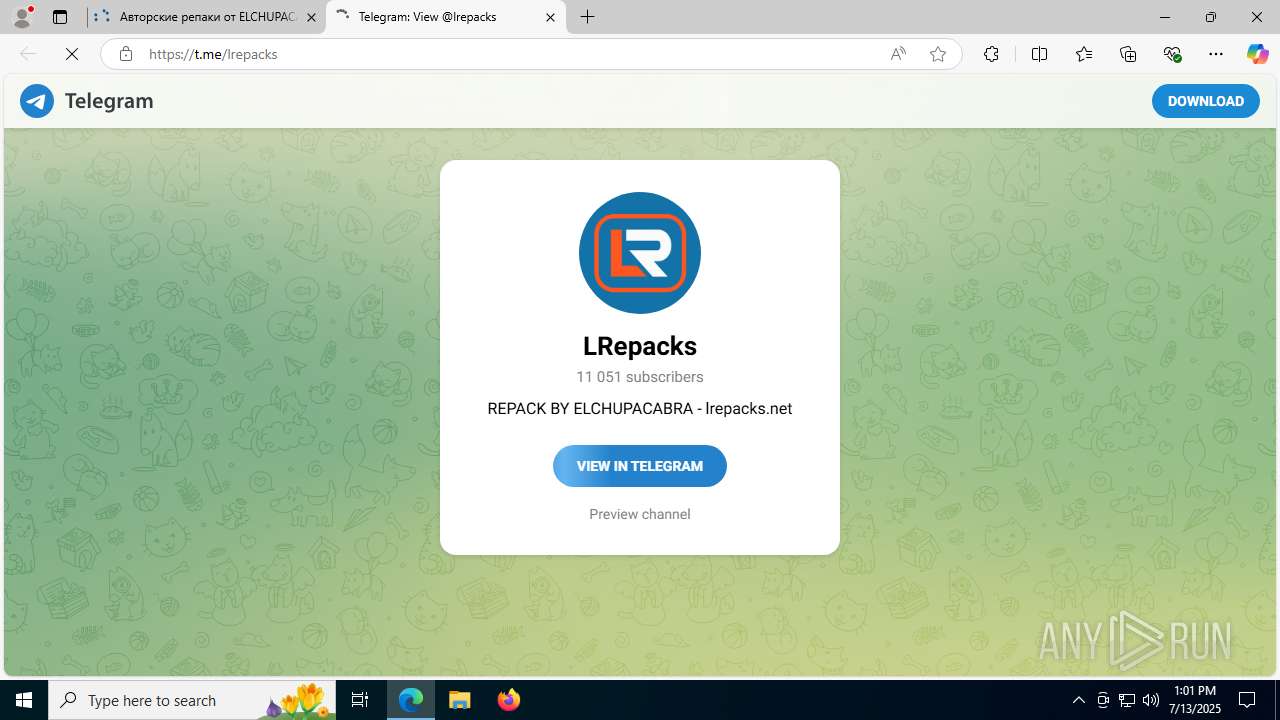This screenshot has height=720, width=1280.
Task: Open the Windows Start menu
Action: coord(24,700)
